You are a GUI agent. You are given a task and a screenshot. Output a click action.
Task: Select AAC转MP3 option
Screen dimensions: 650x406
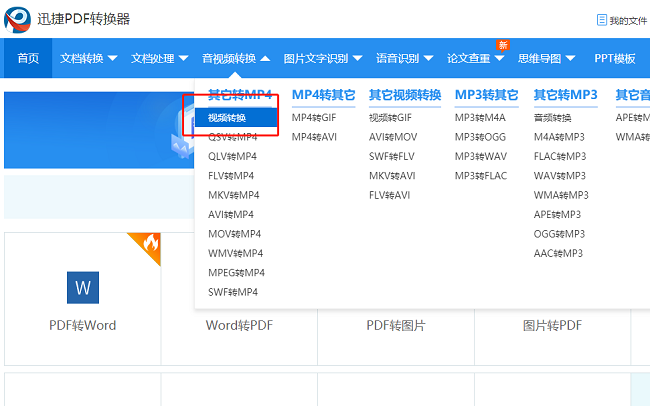click(558, 253)
